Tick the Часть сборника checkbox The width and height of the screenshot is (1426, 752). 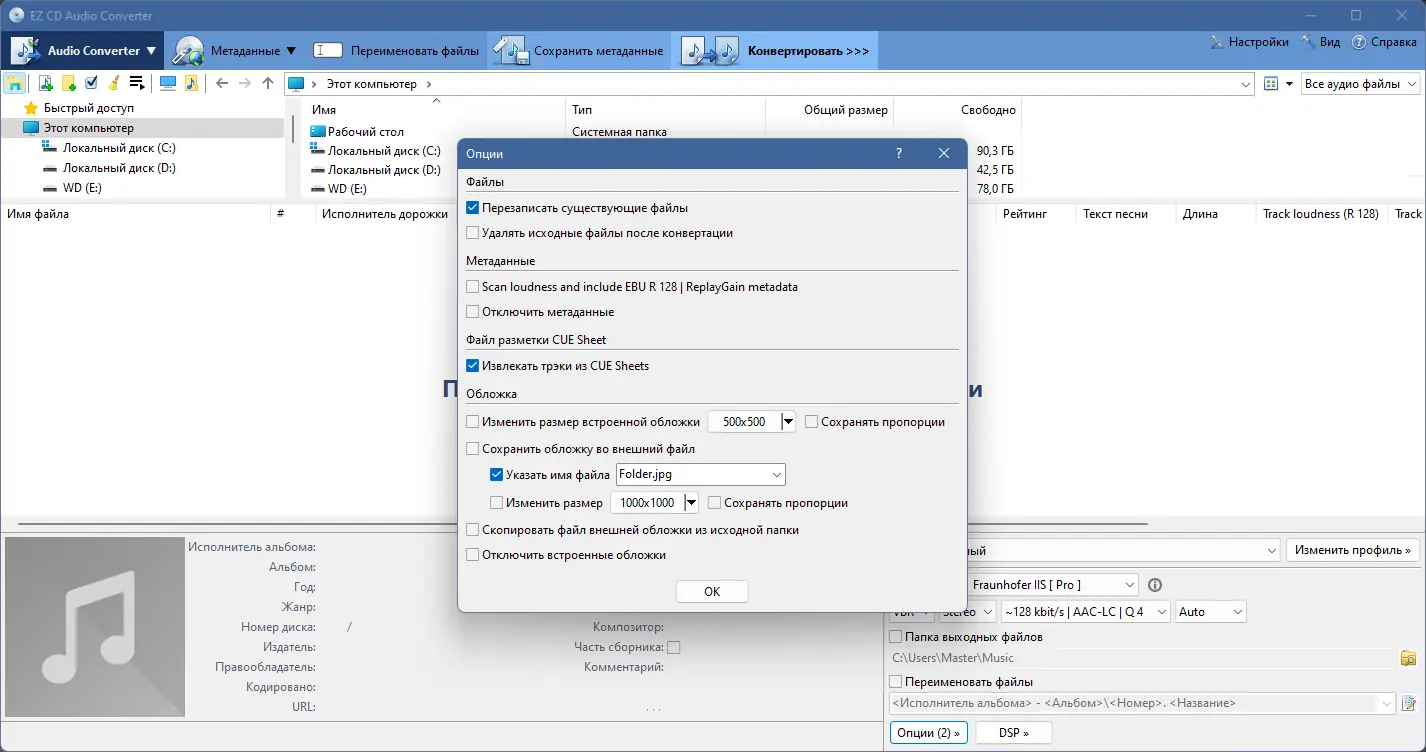674,647
